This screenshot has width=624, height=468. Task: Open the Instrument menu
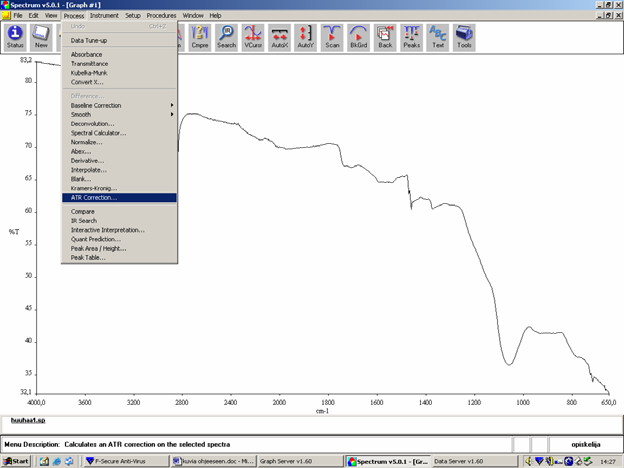coord(104,16)
